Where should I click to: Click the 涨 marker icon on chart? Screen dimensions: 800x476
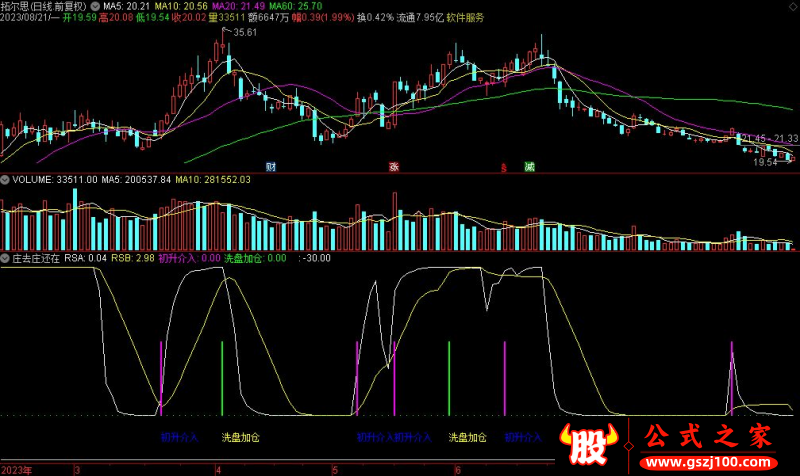(x=394, y=166)
